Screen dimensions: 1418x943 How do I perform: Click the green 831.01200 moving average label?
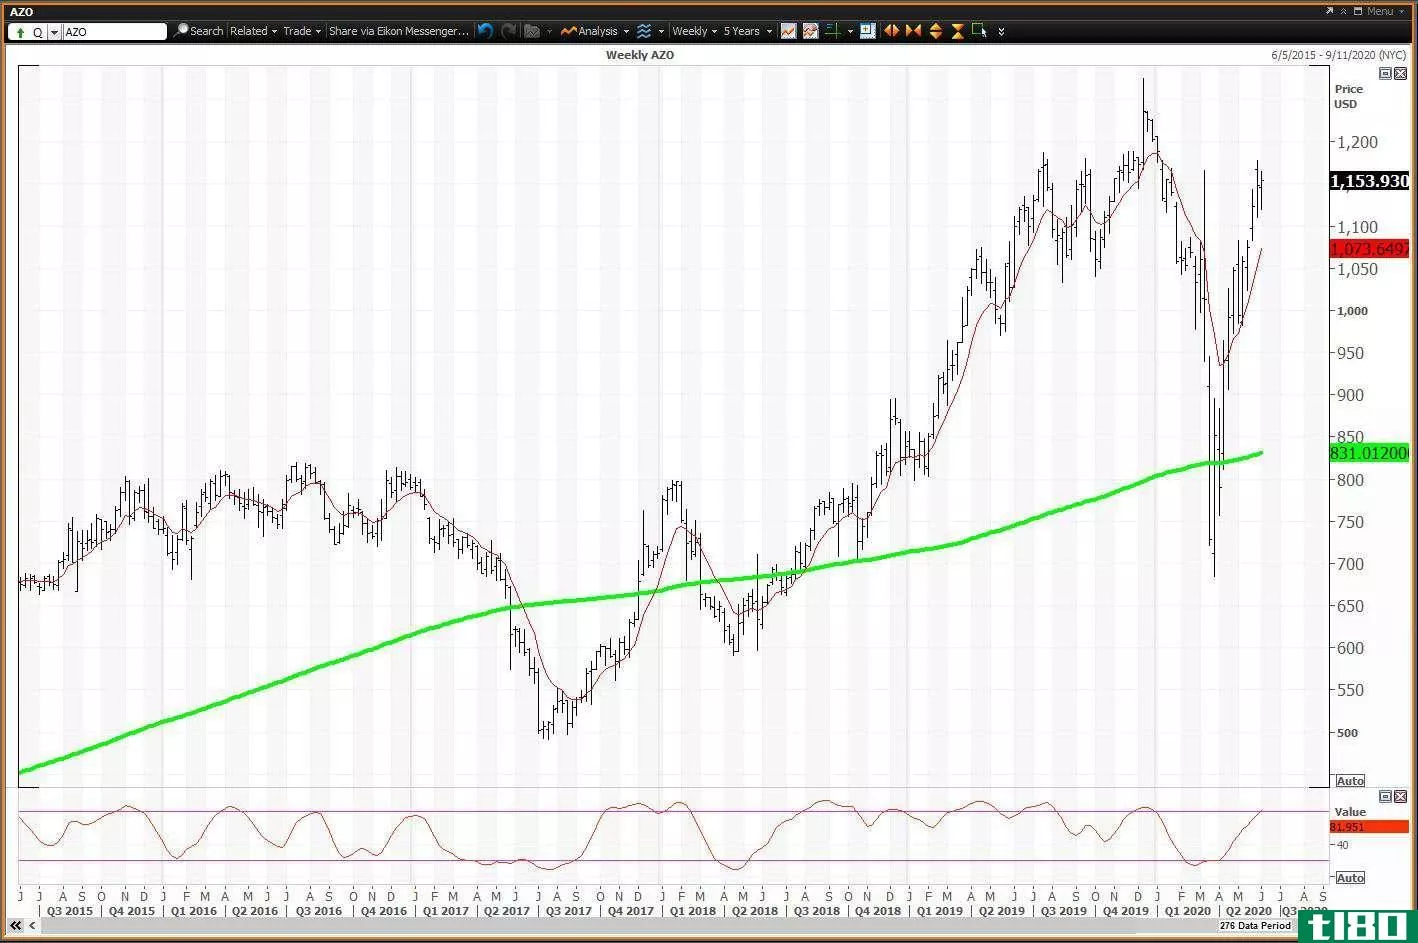(1369, 453)
